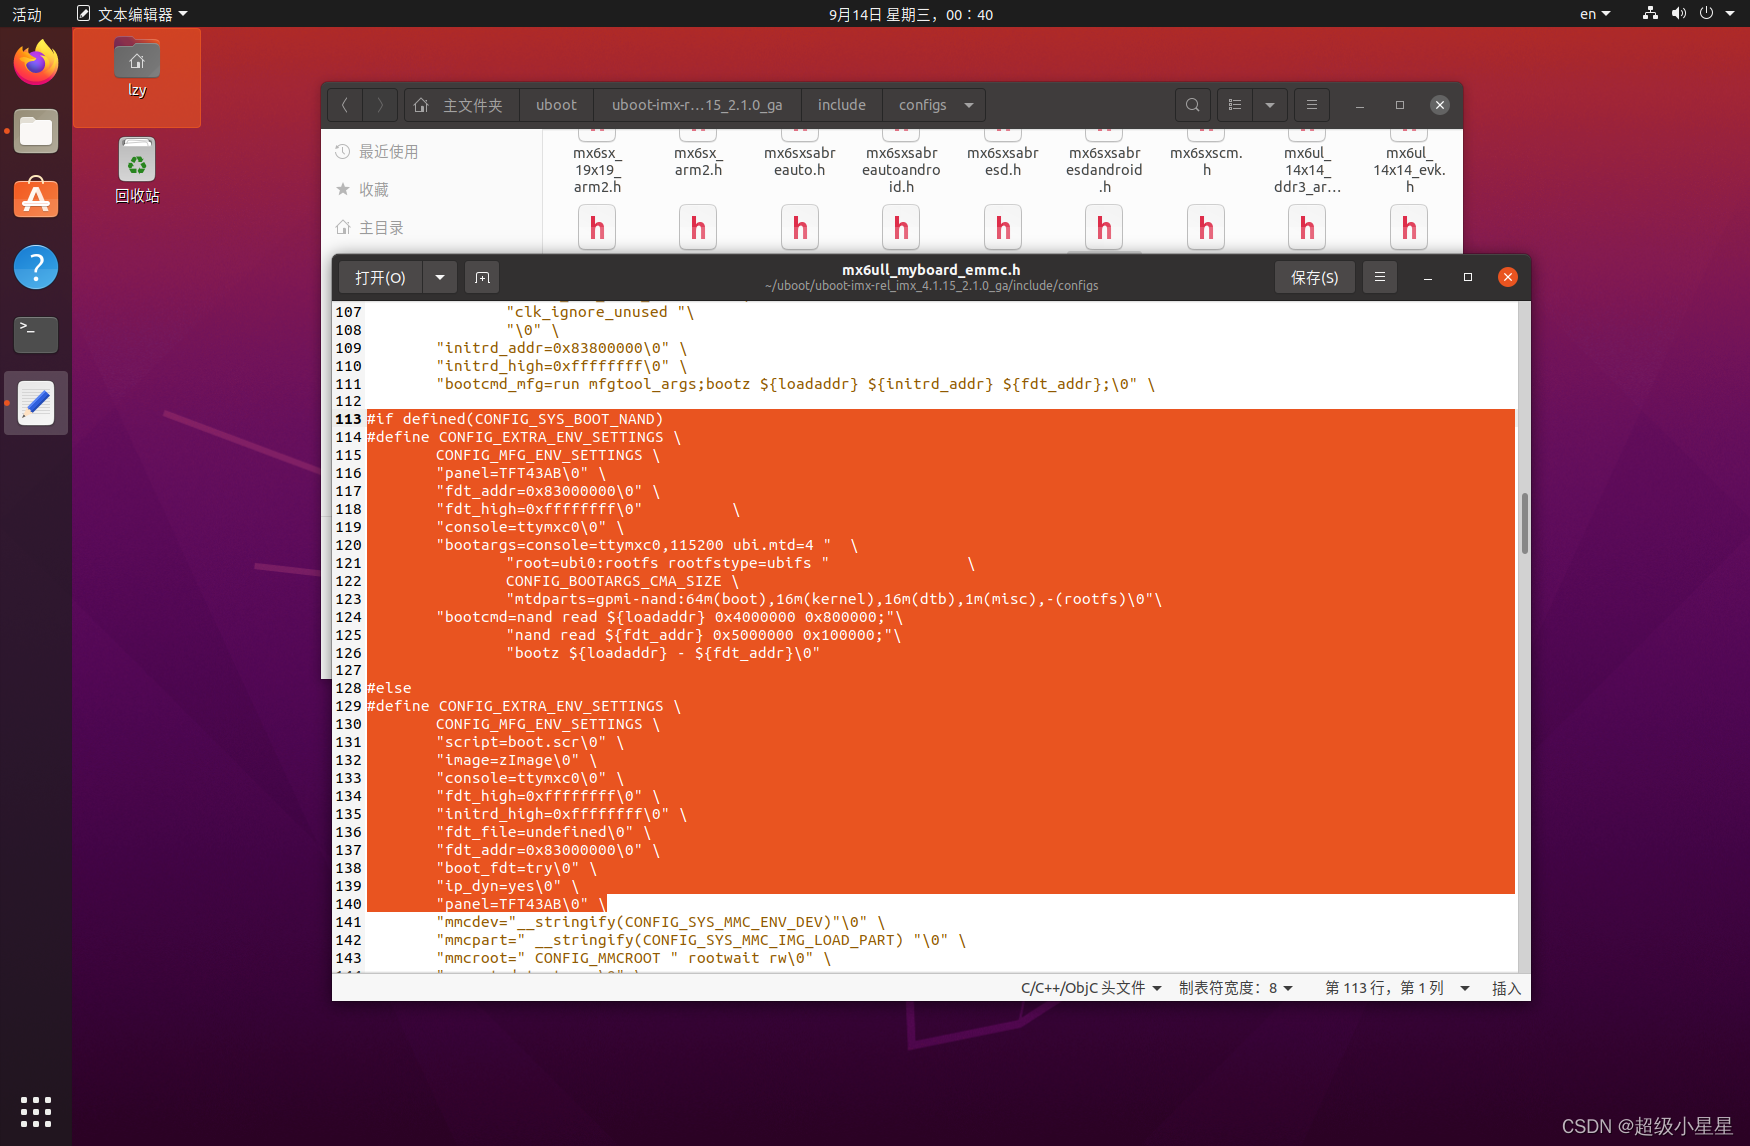The image size is (1750, 1146).
Task: Open the Show Applications grid
Action: pyautogui.click(x=35, y=1111)
